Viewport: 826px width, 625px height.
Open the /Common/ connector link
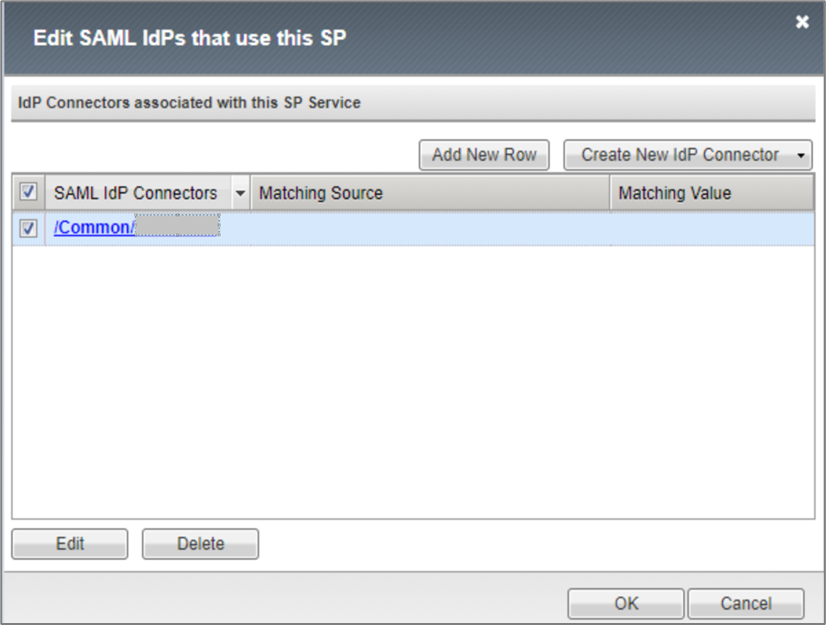(x=94, y=228)
